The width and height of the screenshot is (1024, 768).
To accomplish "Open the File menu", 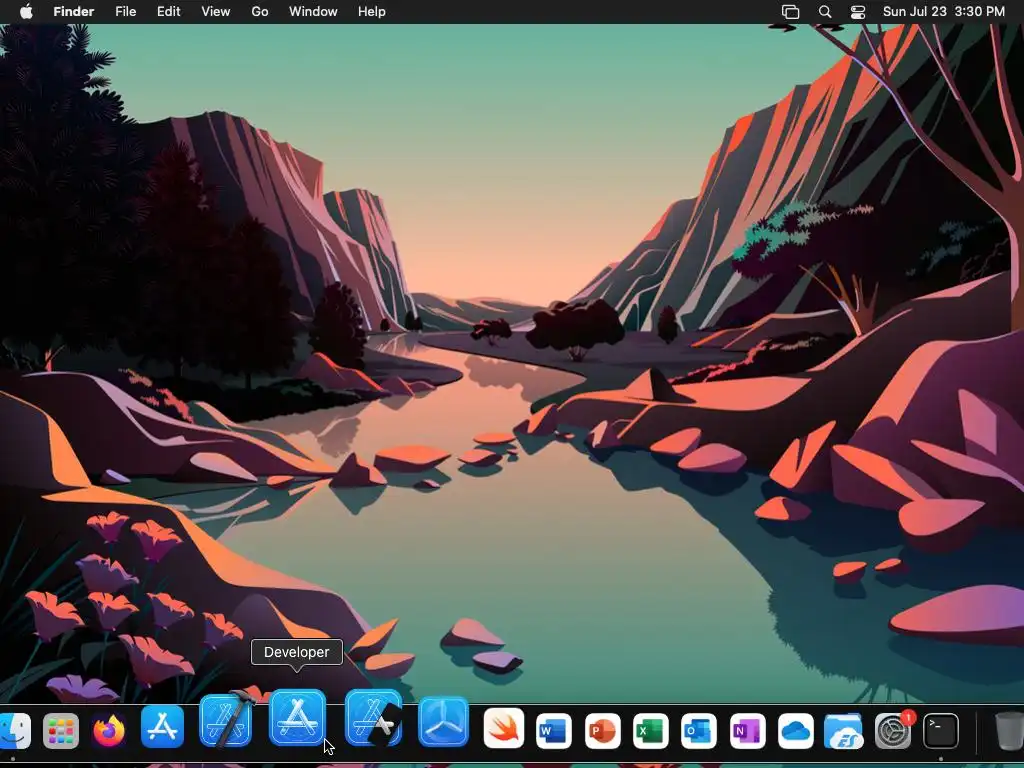I will 125,12.
